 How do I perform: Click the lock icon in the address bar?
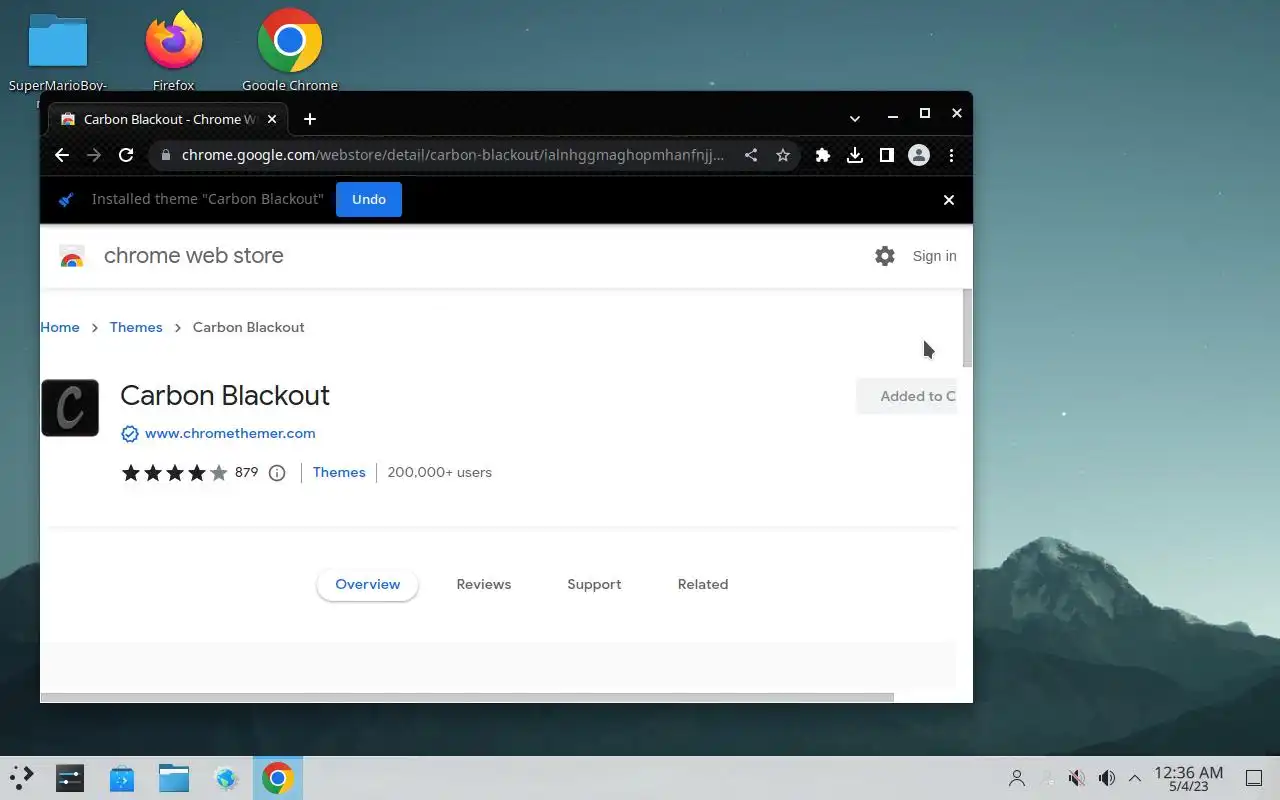click(165, 155)
